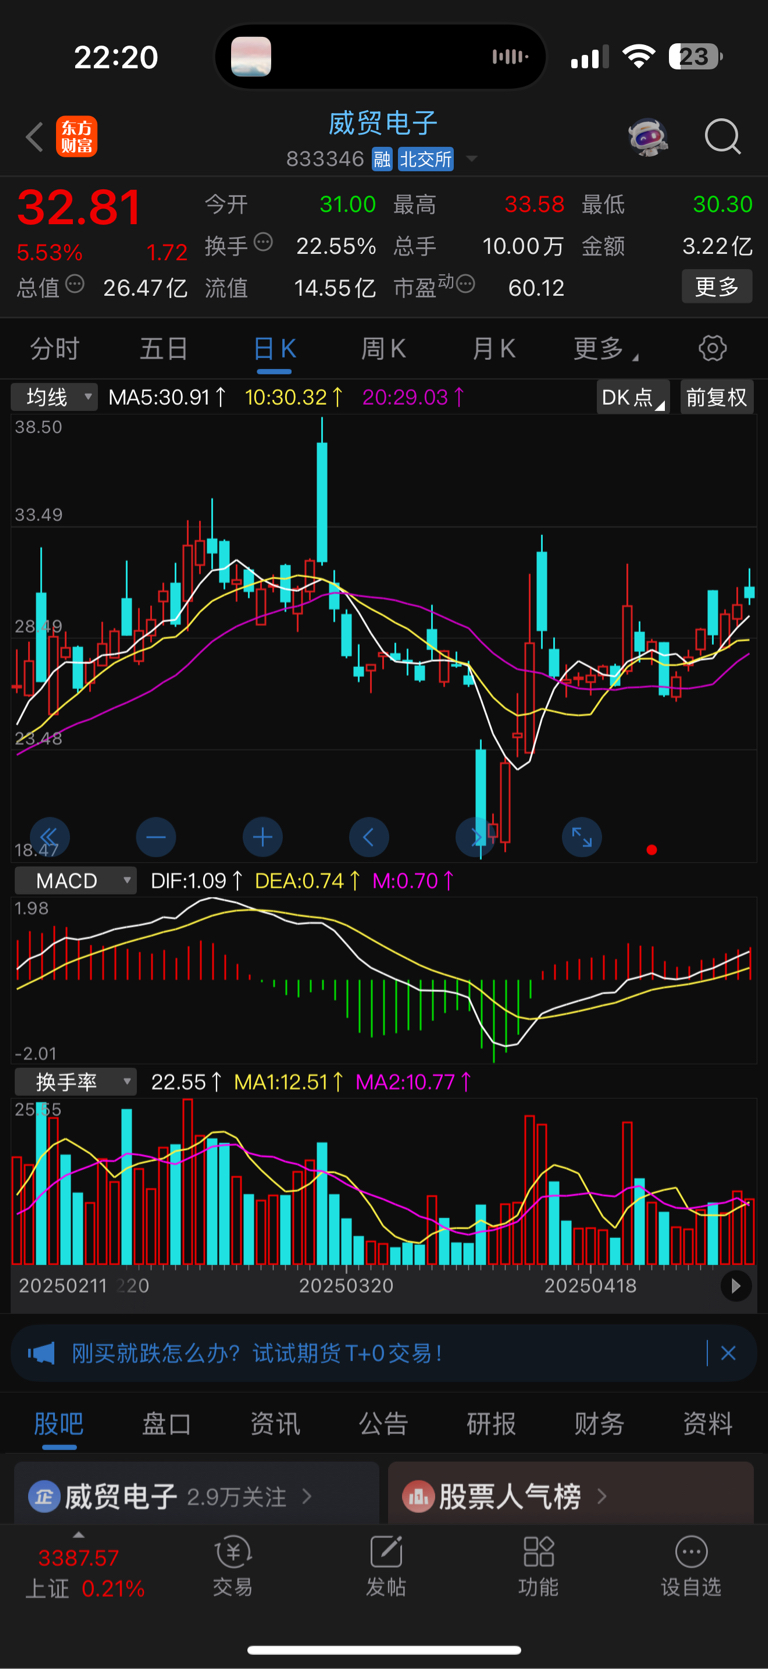The width and height of the screenshot is (768, 1669).
Task: Tap the 更多 quote details button
Action: pos(717,287)
